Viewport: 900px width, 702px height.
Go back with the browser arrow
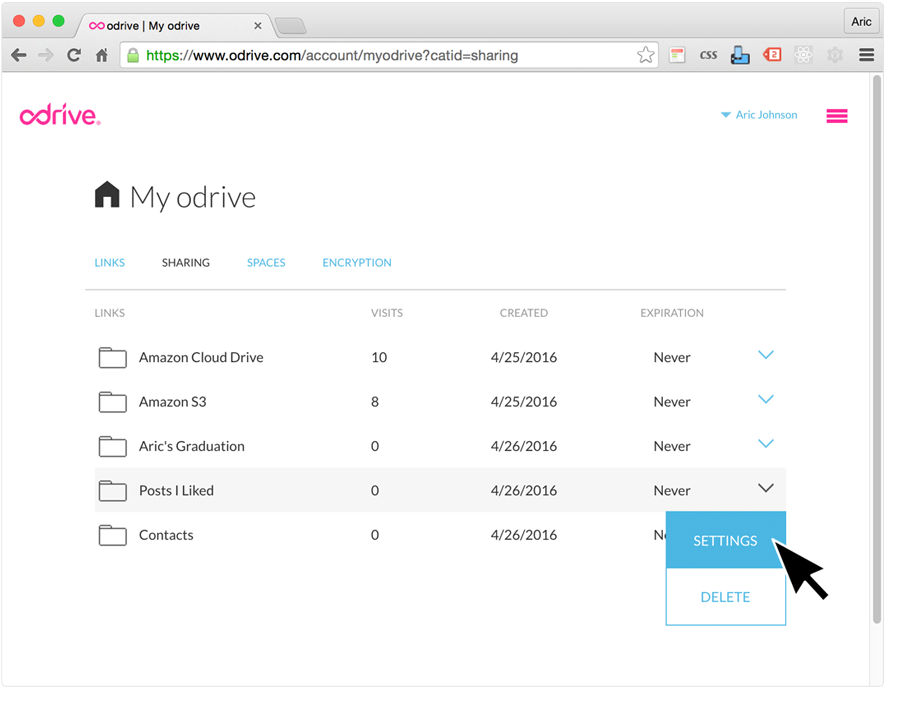point(19,56)
